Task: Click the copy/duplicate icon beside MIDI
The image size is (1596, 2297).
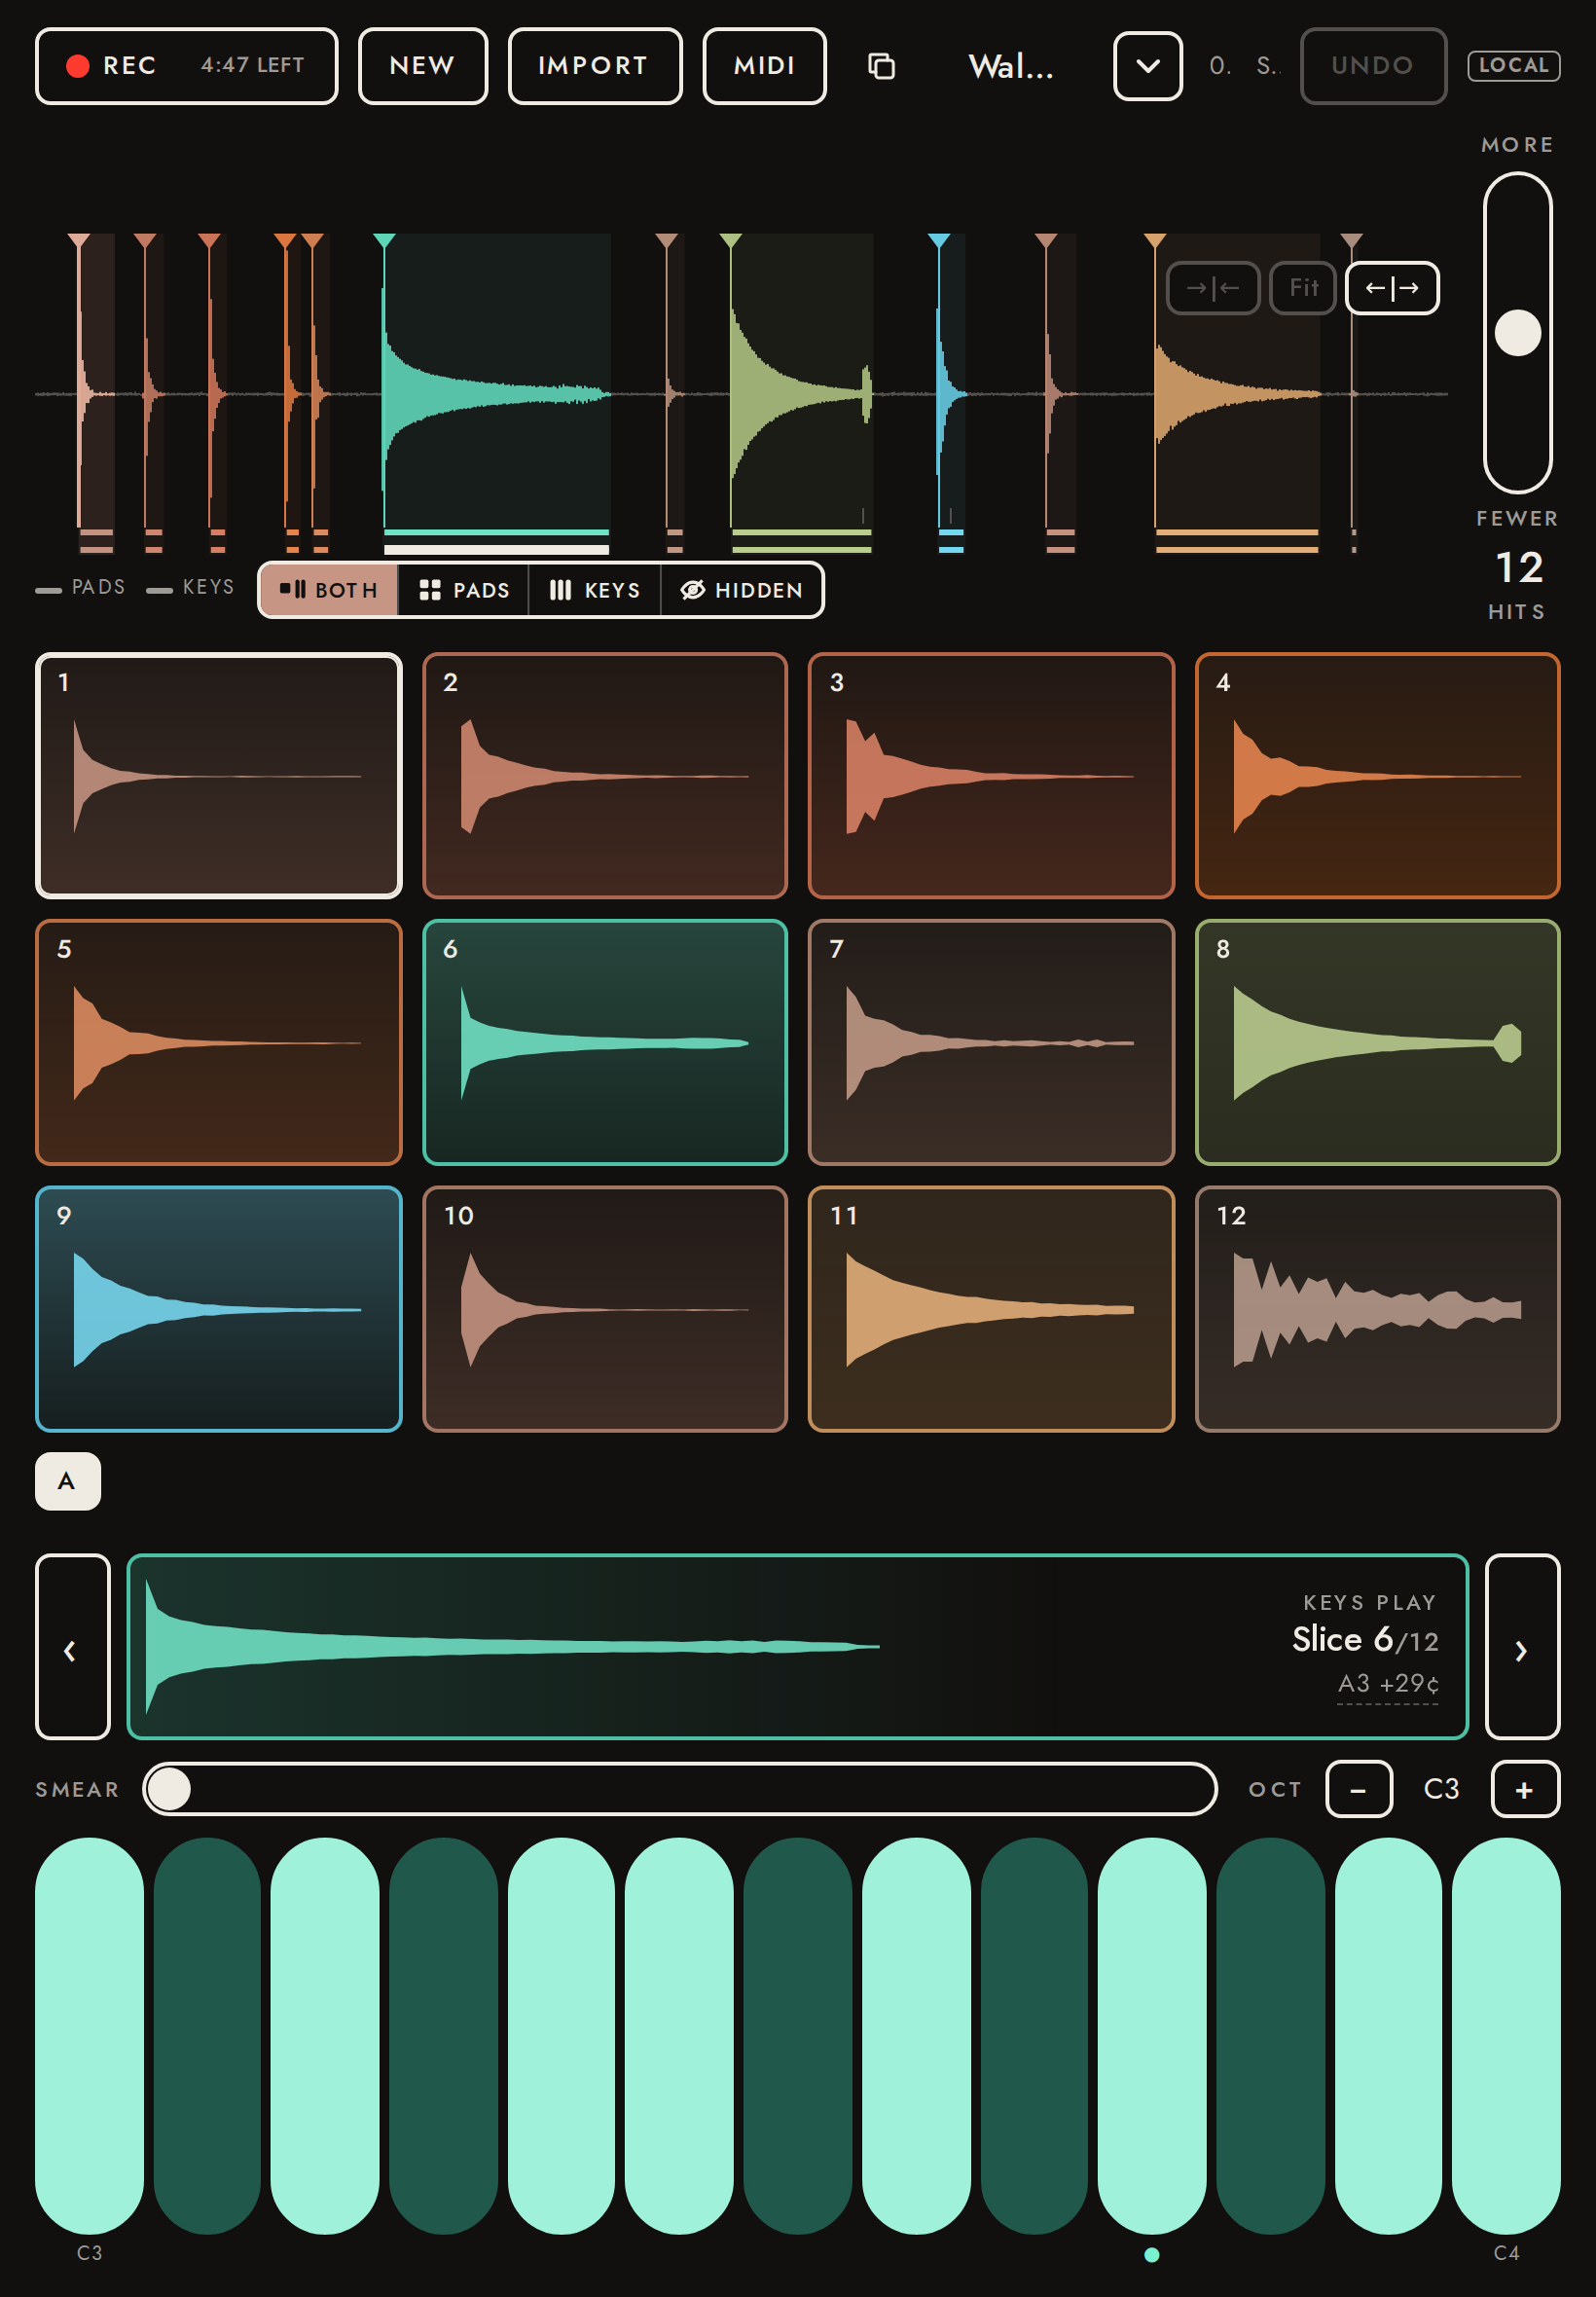Action: click(881, 66)
